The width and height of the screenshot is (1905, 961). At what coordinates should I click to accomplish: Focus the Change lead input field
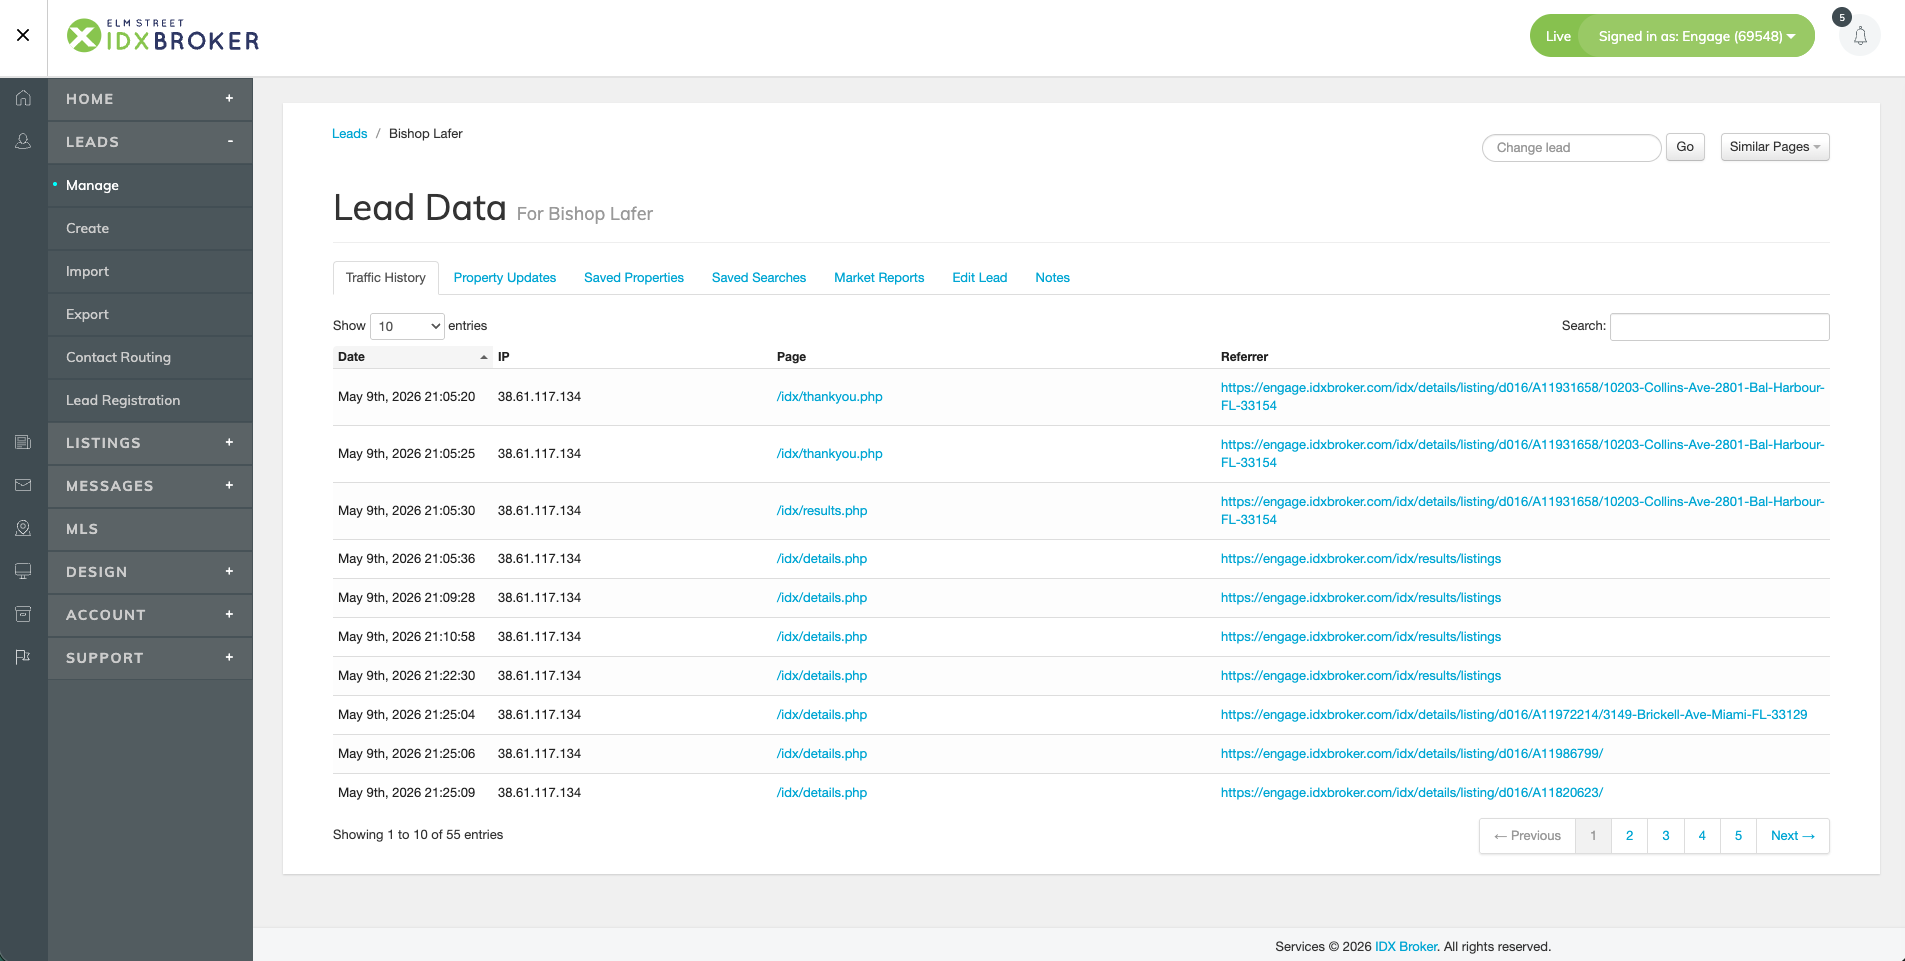[1572, 148]
